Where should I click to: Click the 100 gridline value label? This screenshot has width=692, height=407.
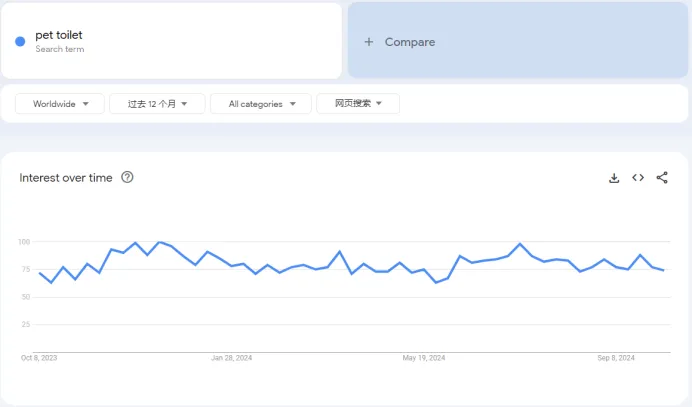pyautogui.click(x=24, y=241)
